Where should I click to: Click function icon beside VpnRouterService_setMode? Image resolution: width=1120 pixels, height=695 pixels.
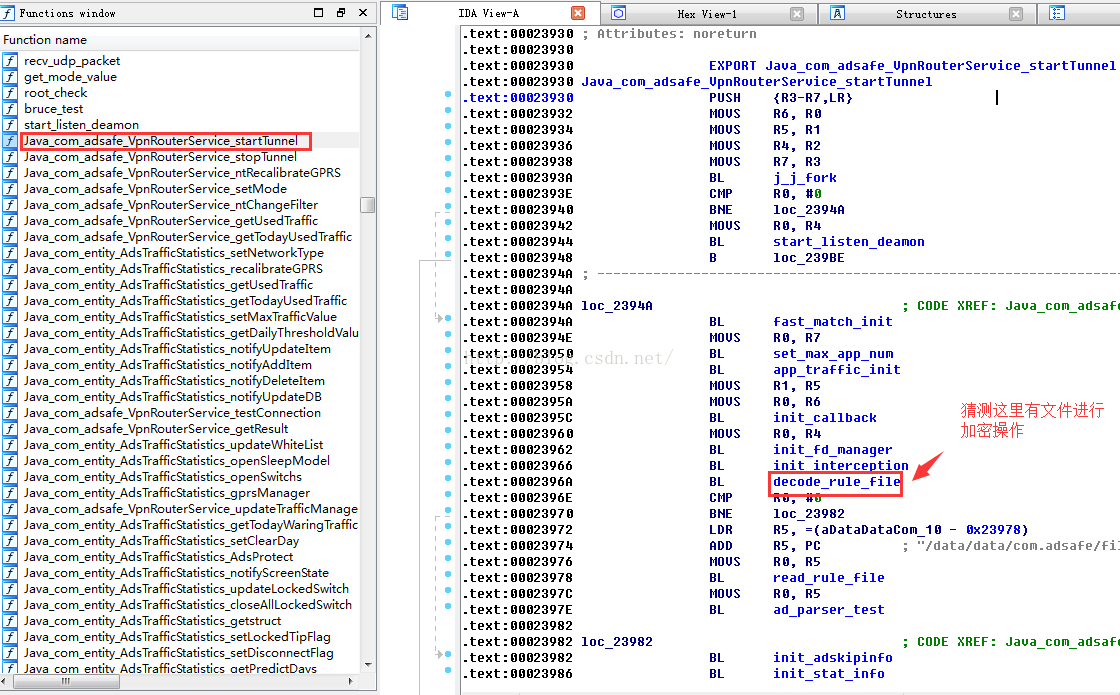point(10,189)
